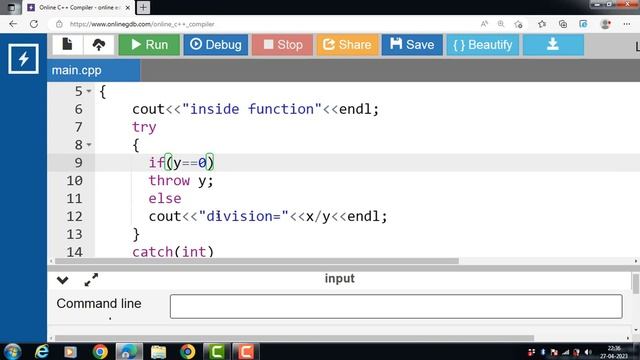
Task: Open the red Camtasia recorder taskbar icon
Action: point(246,351)
